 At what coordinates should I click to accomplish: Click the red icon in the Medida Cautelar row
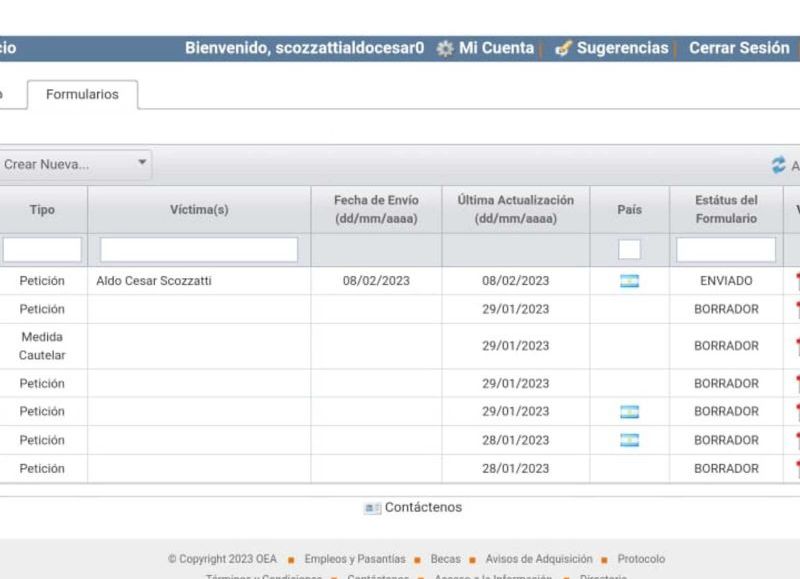(797, 346)
